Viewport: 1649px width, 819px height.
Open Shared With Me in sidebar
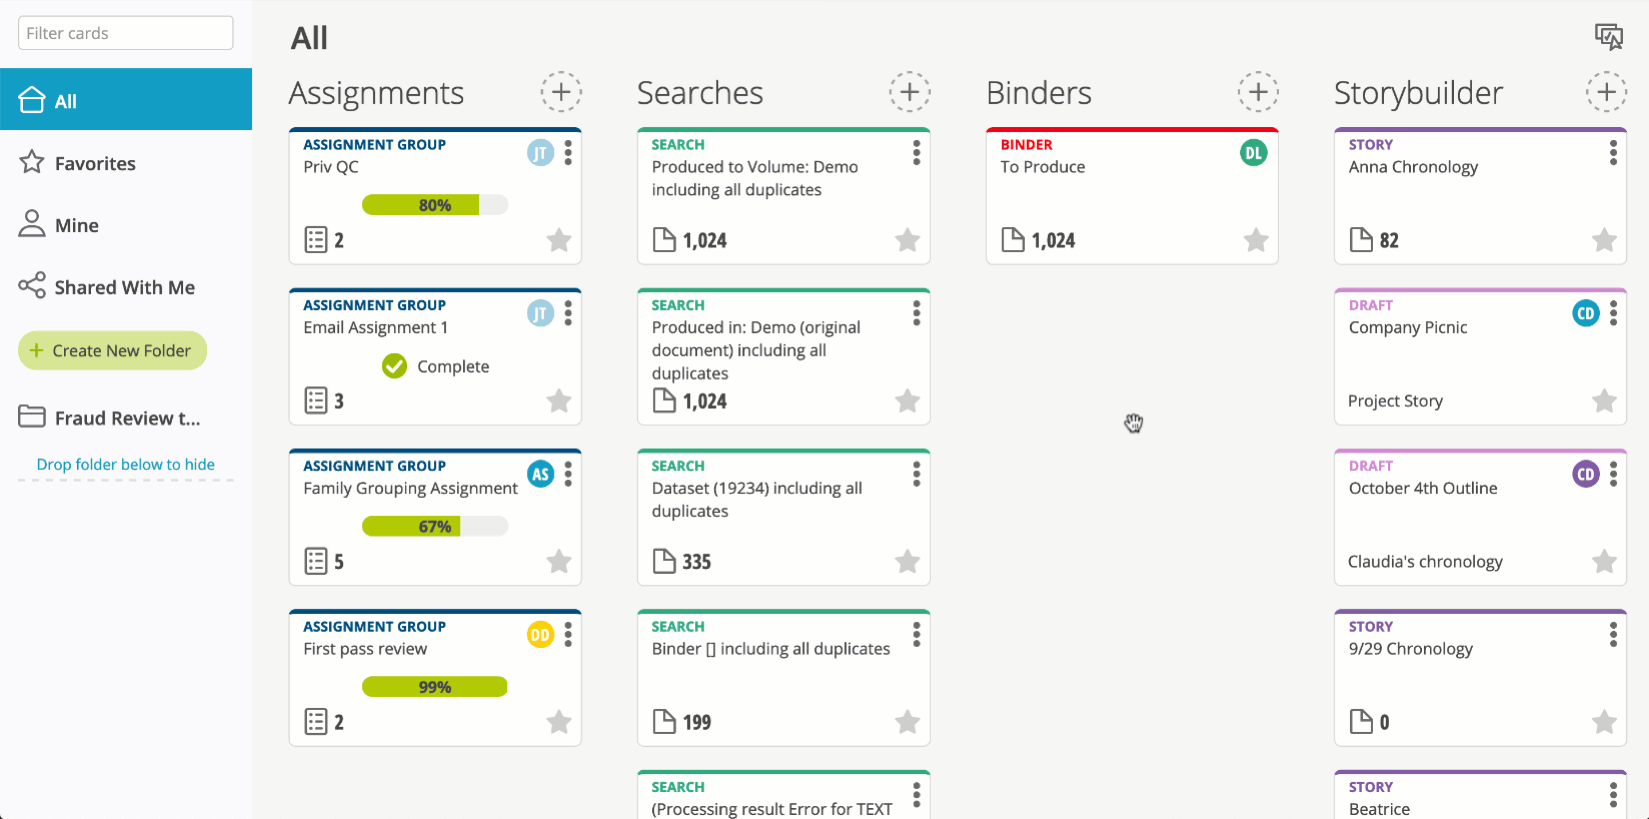point(126,287)
